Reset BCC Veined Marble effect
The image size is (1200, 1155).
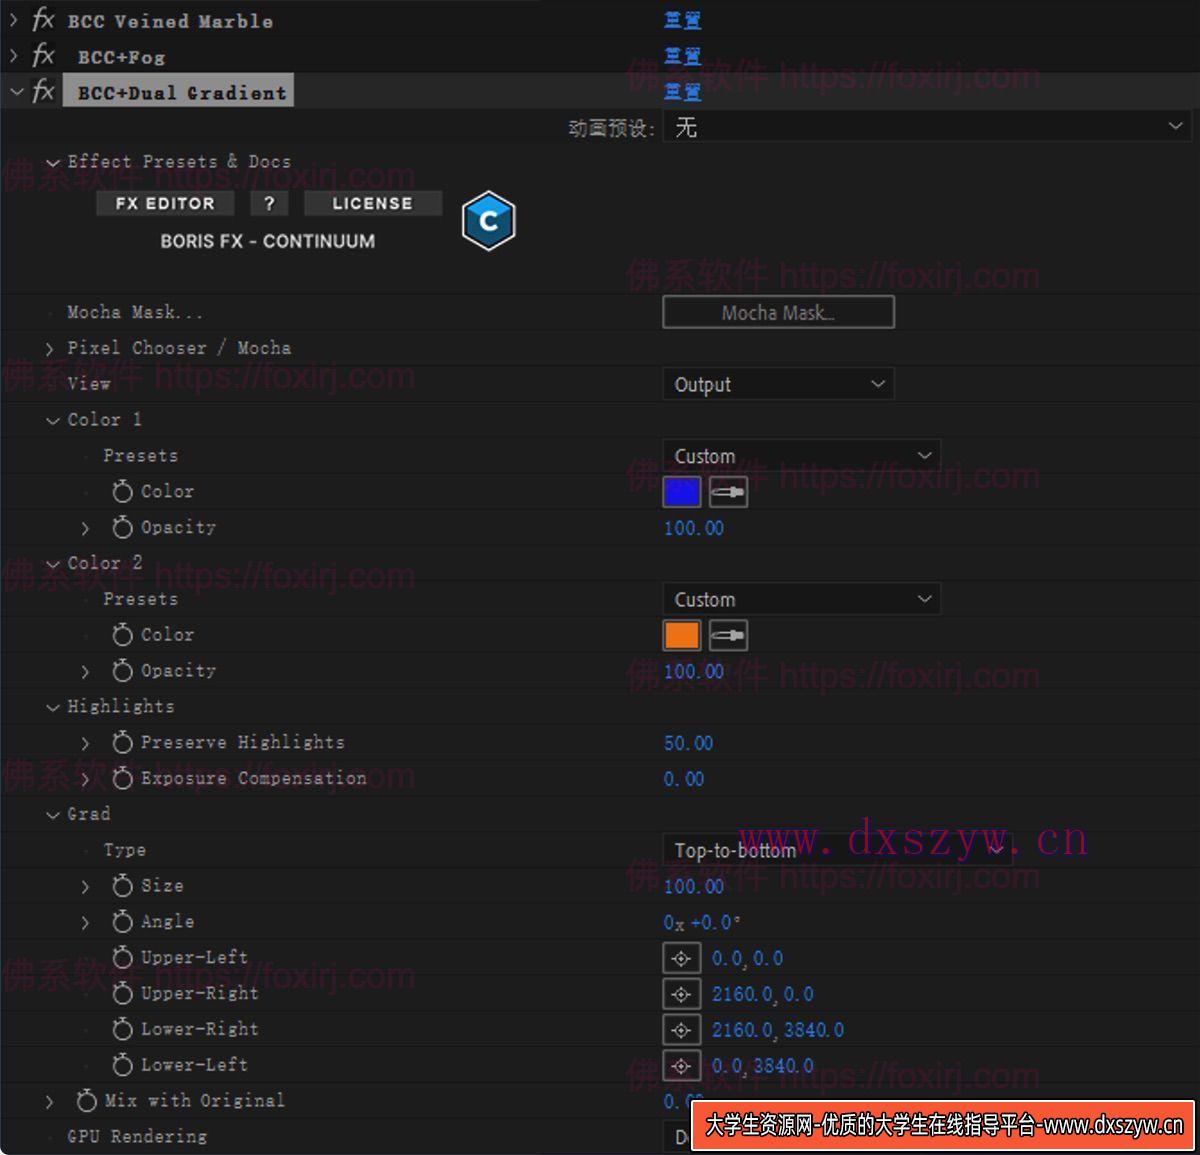pyautogui.click(x=682, y=20)
